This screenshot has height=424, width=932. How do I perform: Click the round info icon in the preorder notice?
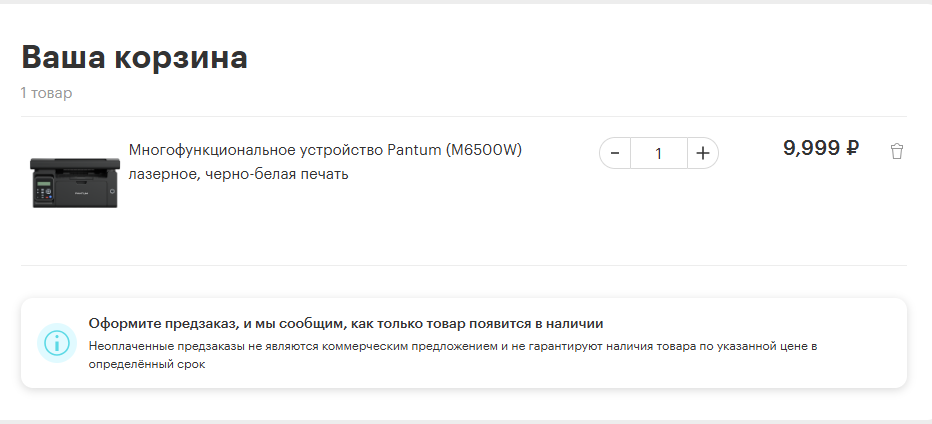pyautogui.click(x=57, y=342)
